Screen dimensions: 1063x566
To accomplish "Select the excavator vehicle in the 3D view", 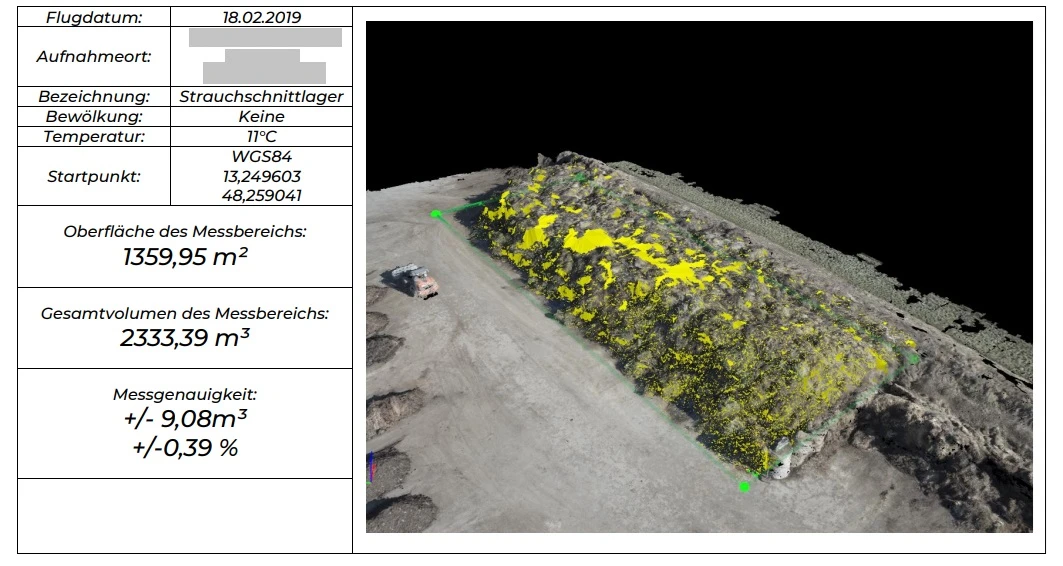I will 418,281.
